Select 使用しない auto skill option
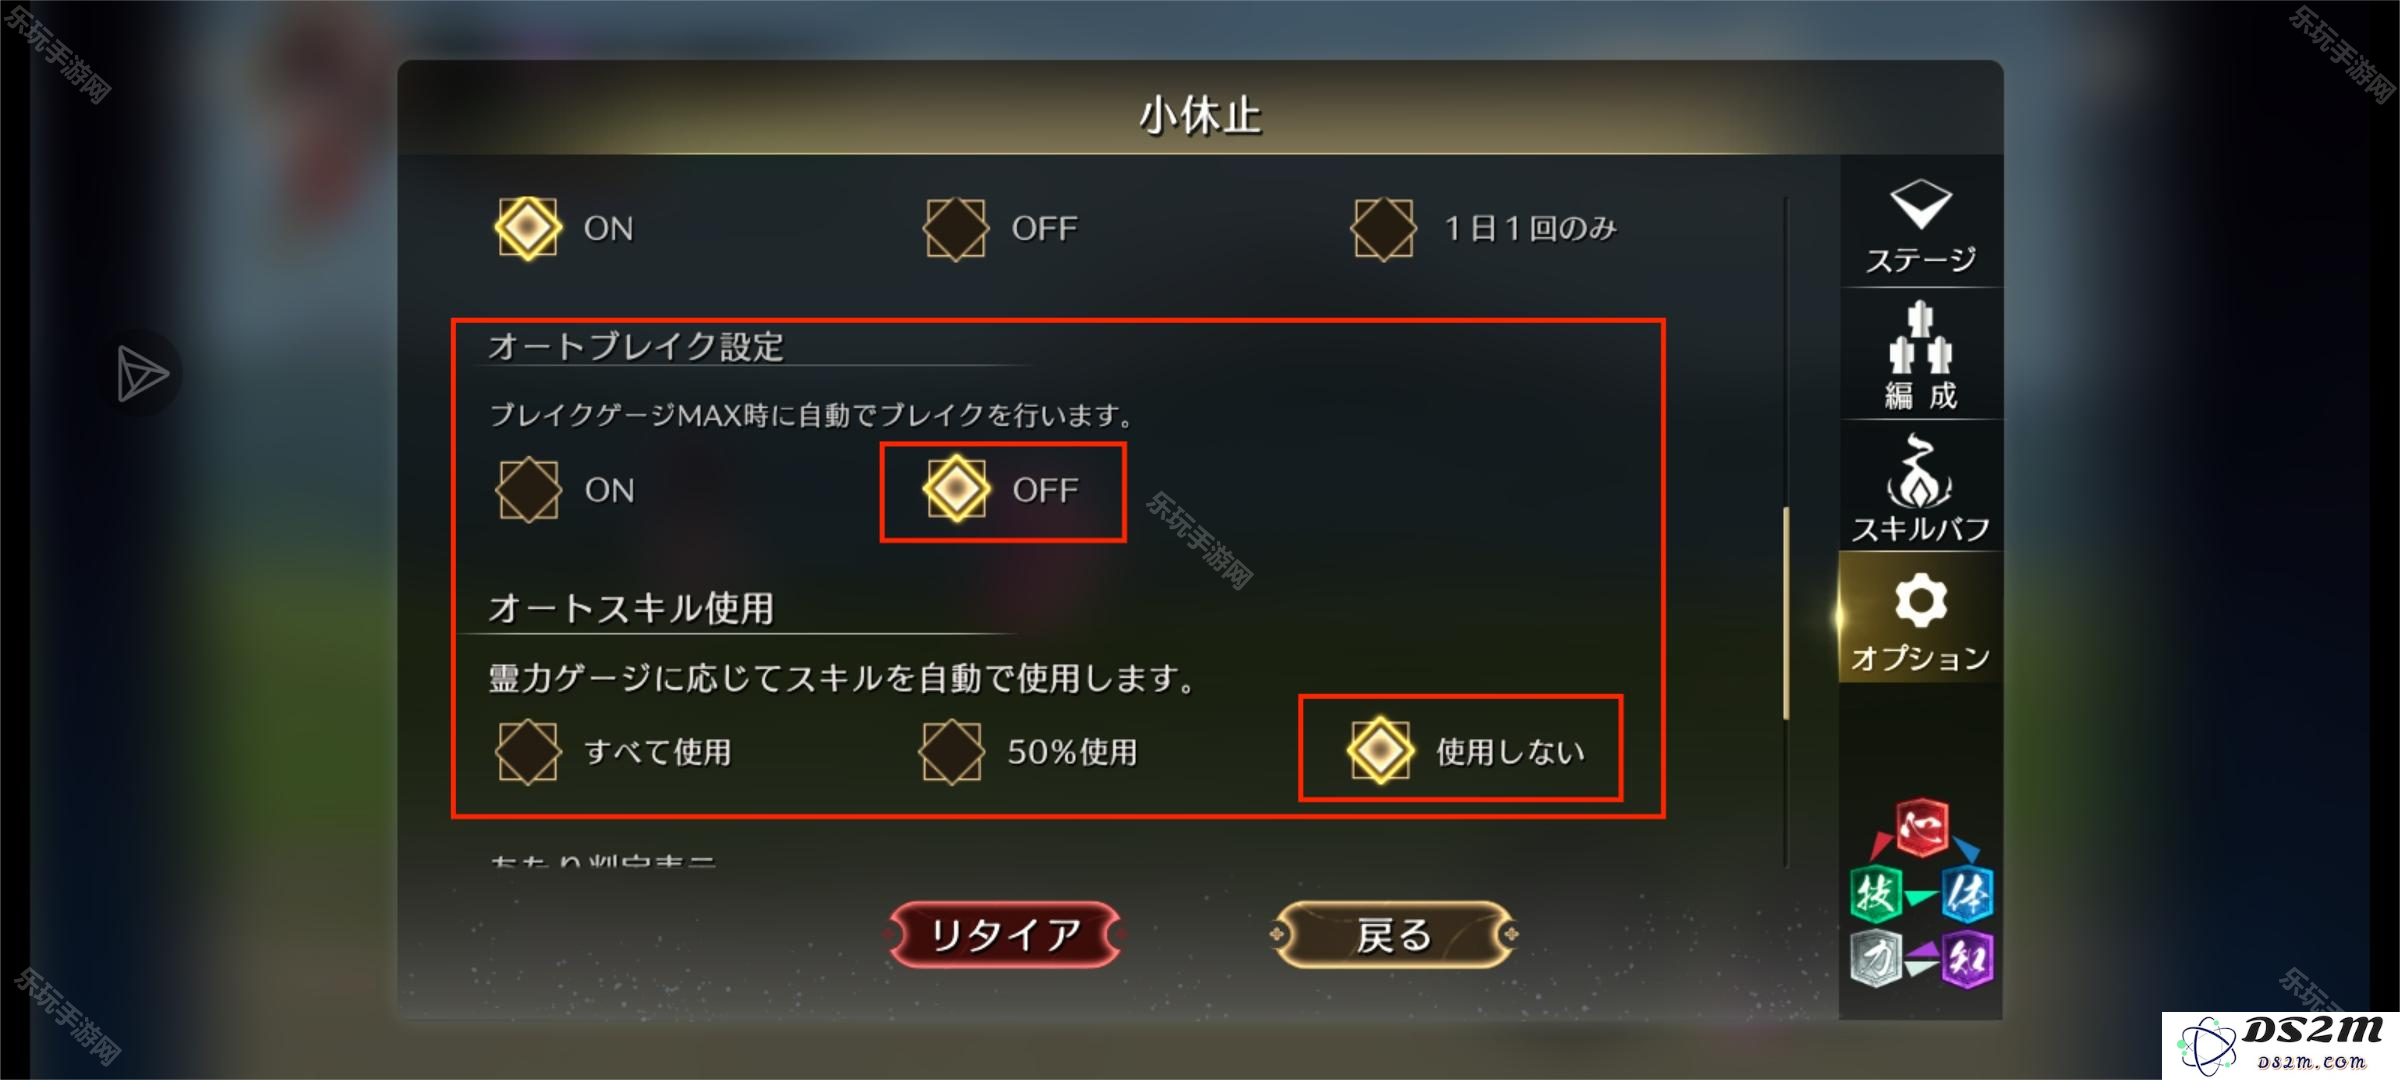Viewport: 2400px width, 1080px height. click(1466, 750)
